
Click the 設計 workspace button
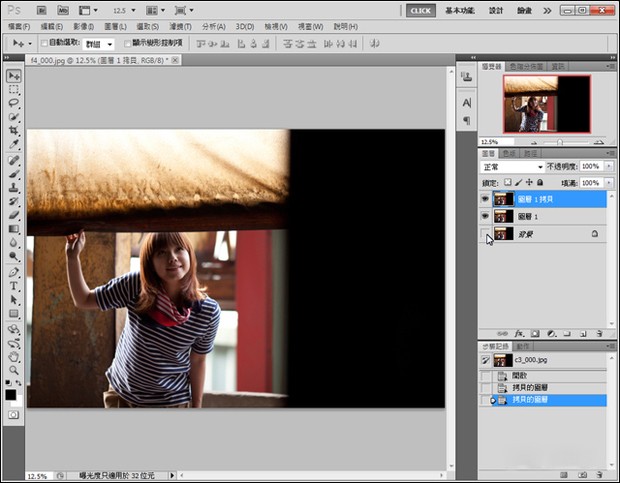[497, 10]
